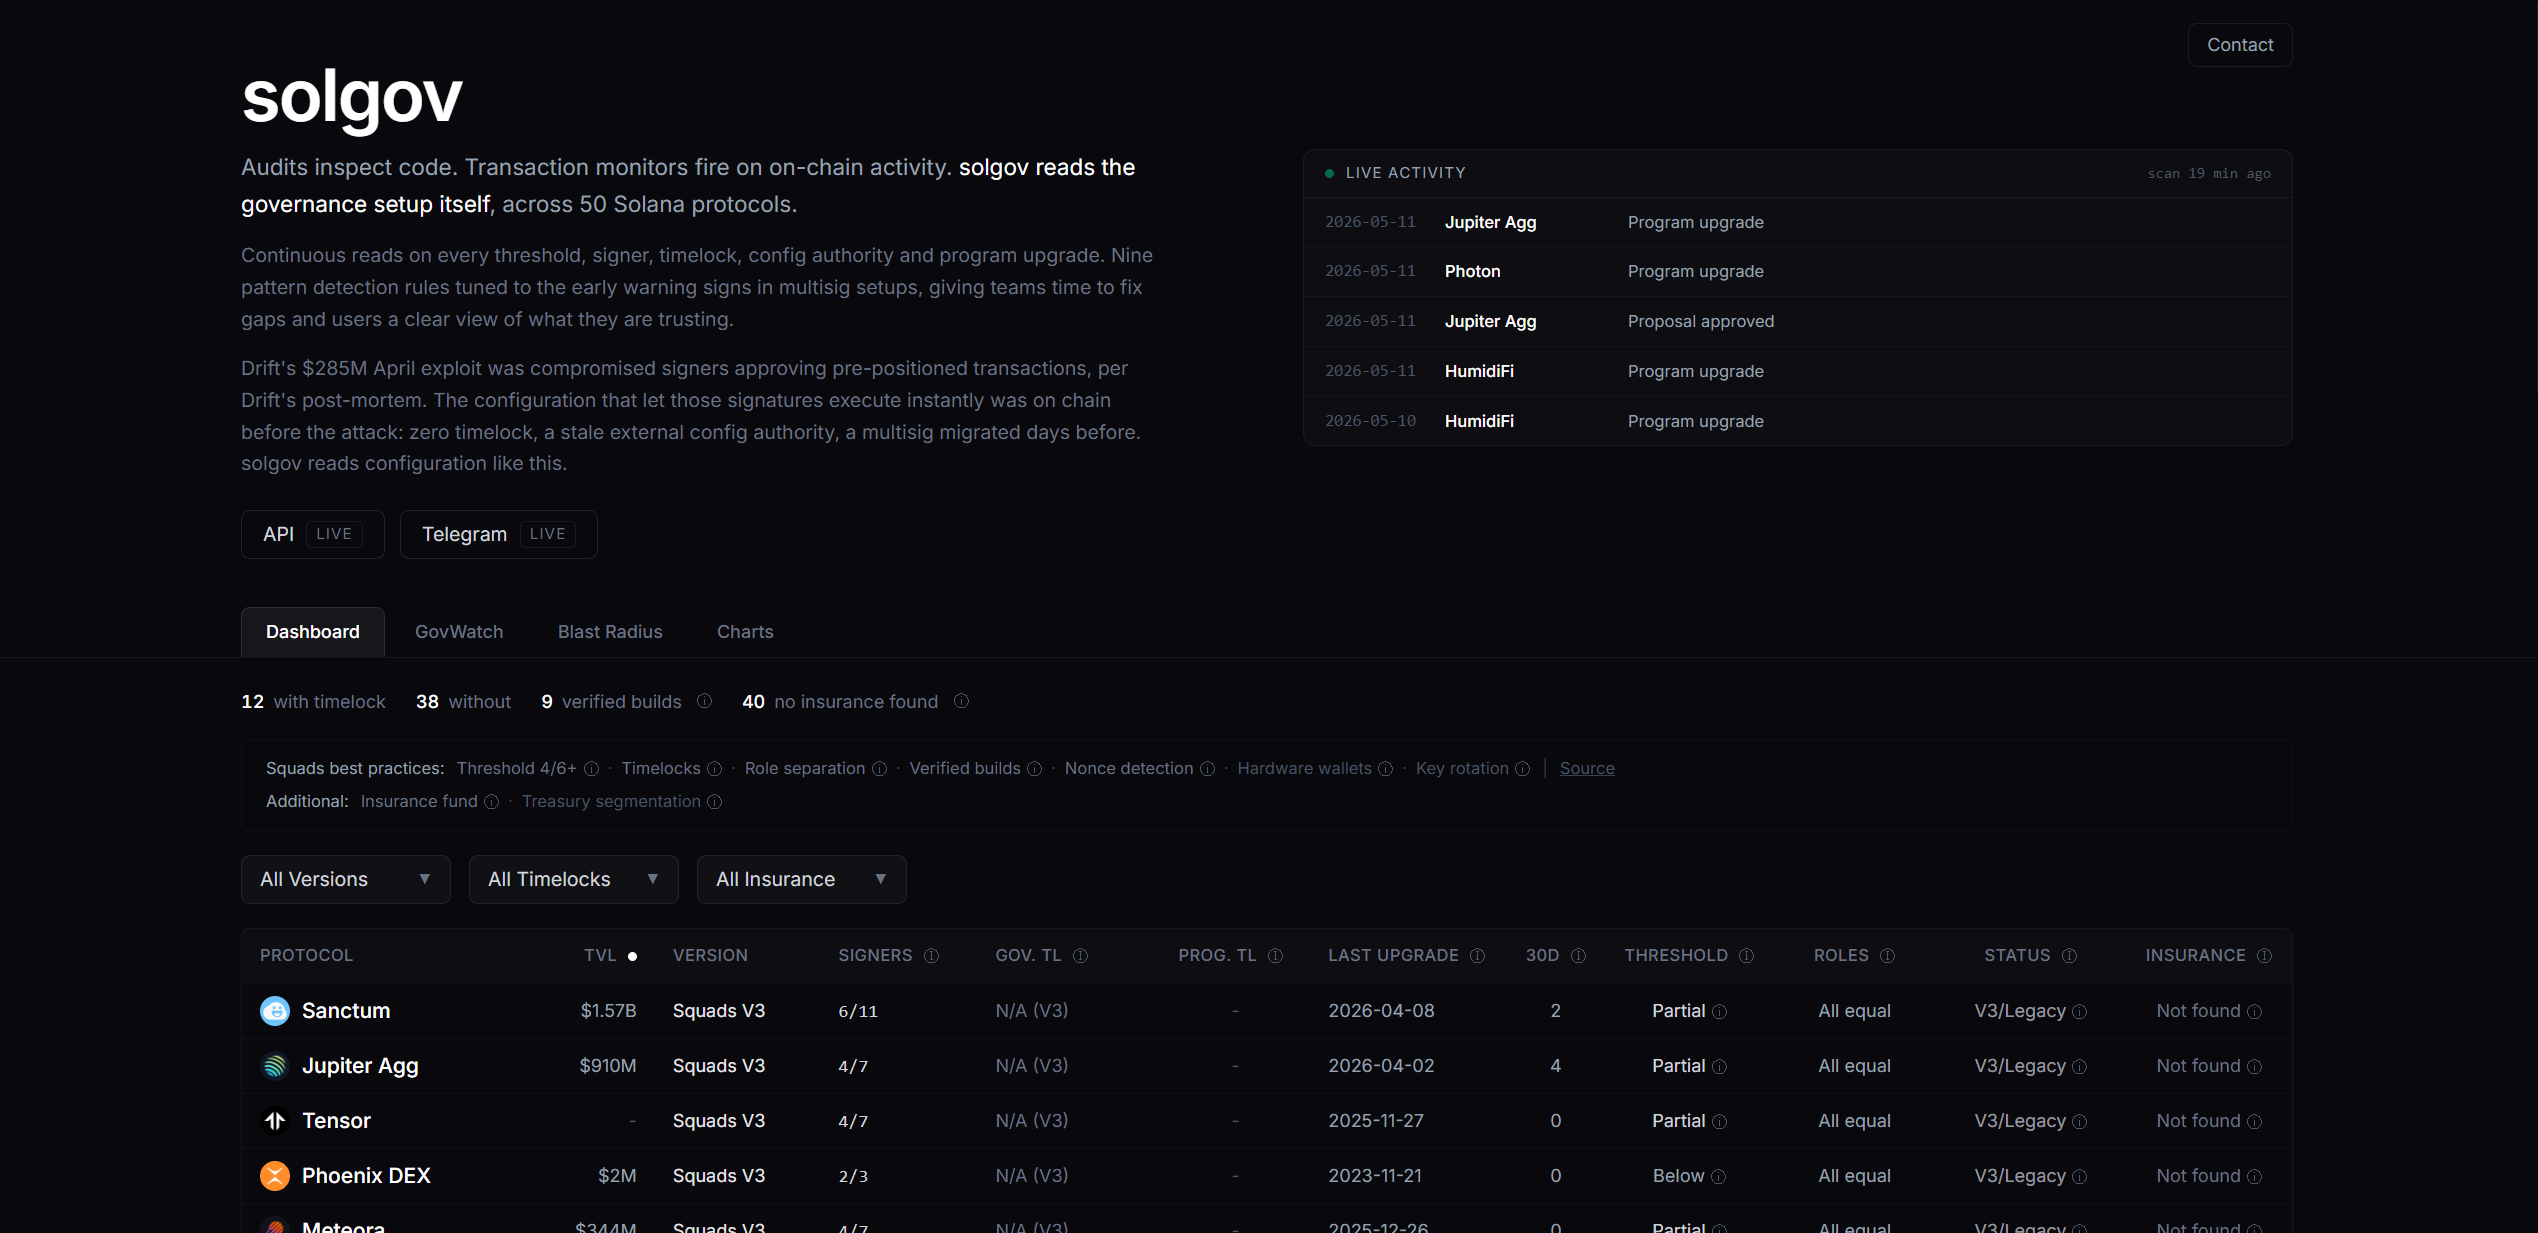Click the VERSION column header

tap(710, 955)
